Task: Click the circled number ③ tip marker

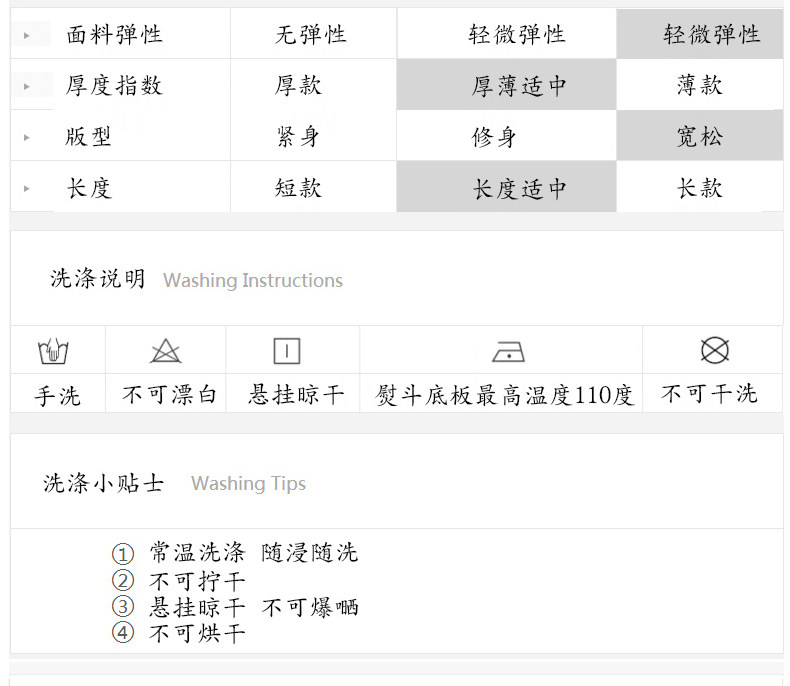Action: pos(122,606)
